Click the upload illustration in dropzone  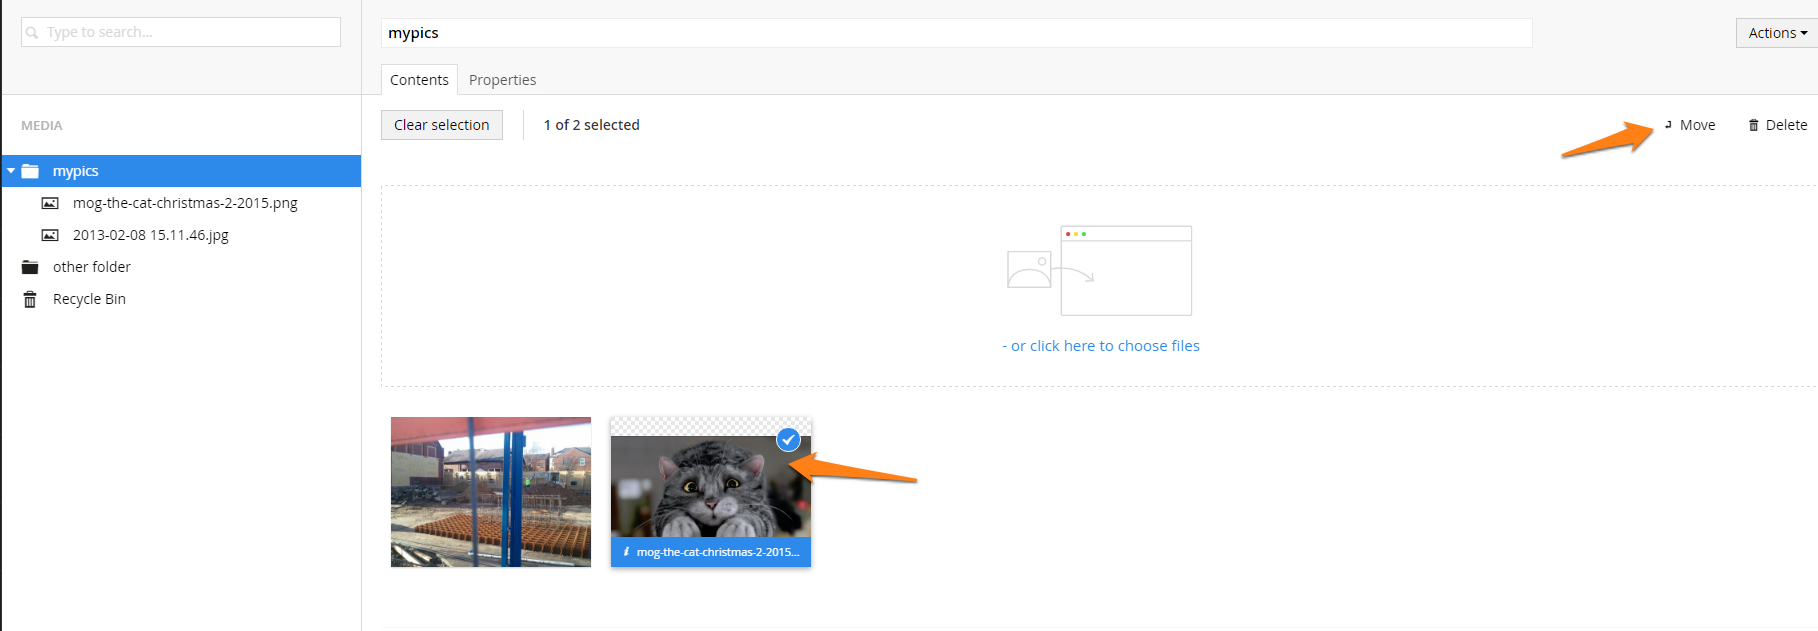(x=1099, y=270)
